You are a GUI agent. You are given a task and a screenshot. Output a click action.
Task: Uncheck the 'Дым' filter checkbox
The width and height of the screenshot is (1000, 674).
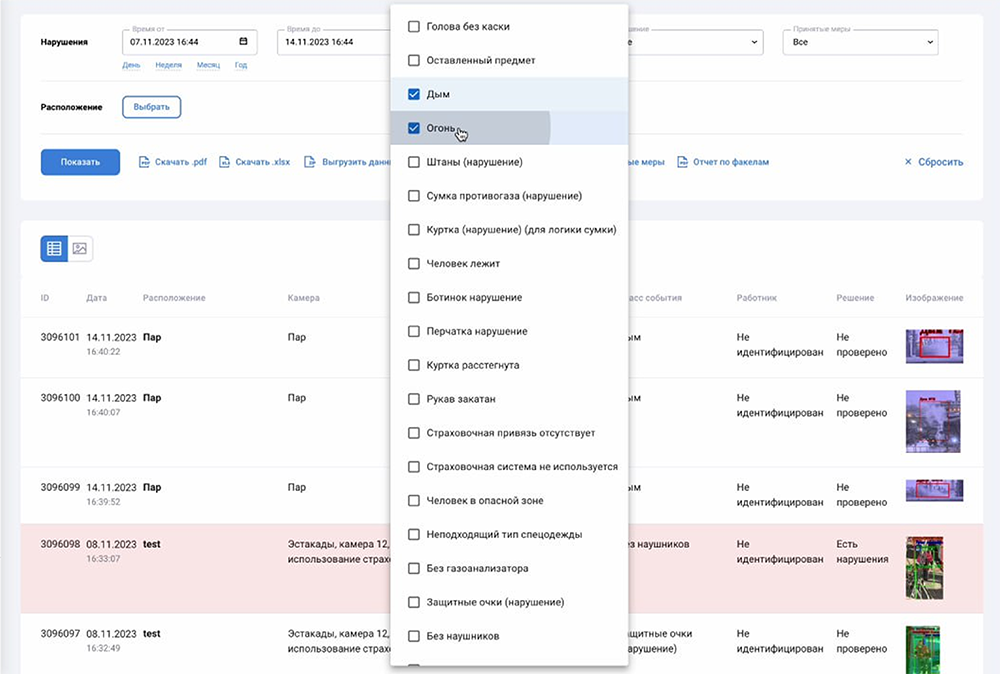413,93
